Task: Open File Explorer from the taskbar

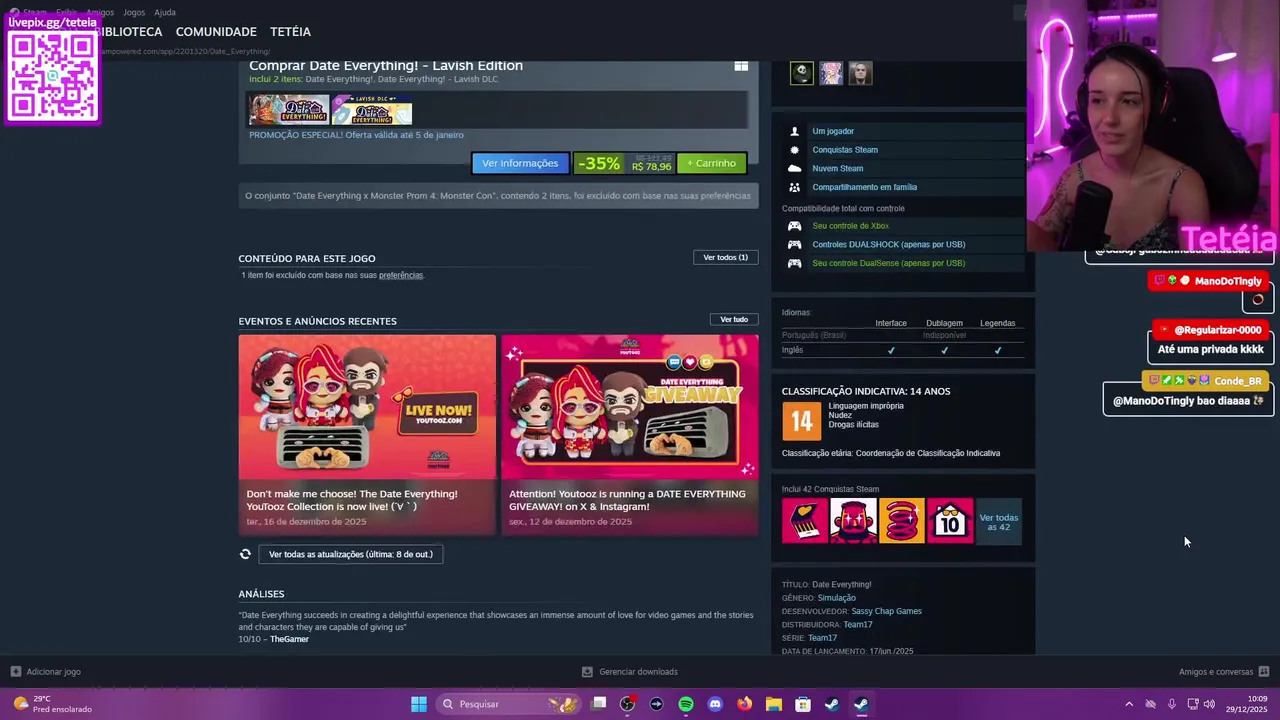Action: [x=773, y=704]
